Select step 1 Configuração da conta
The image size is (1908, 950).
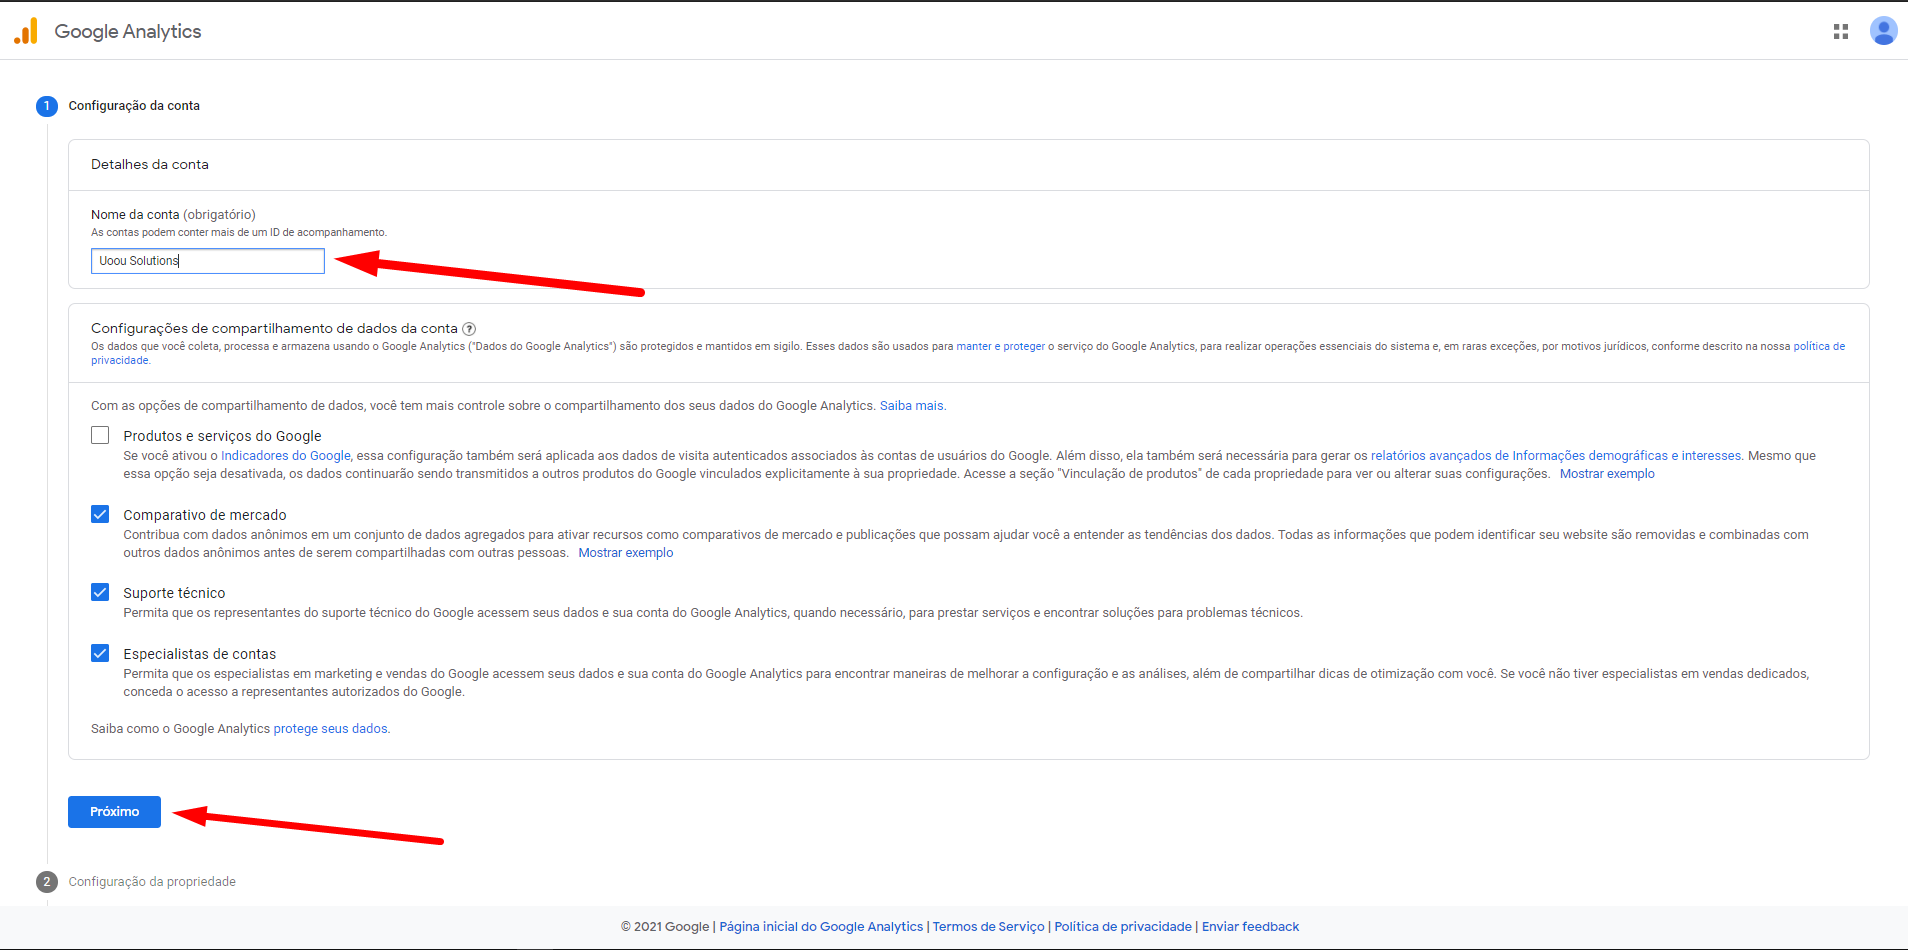[x=118, y=106]
